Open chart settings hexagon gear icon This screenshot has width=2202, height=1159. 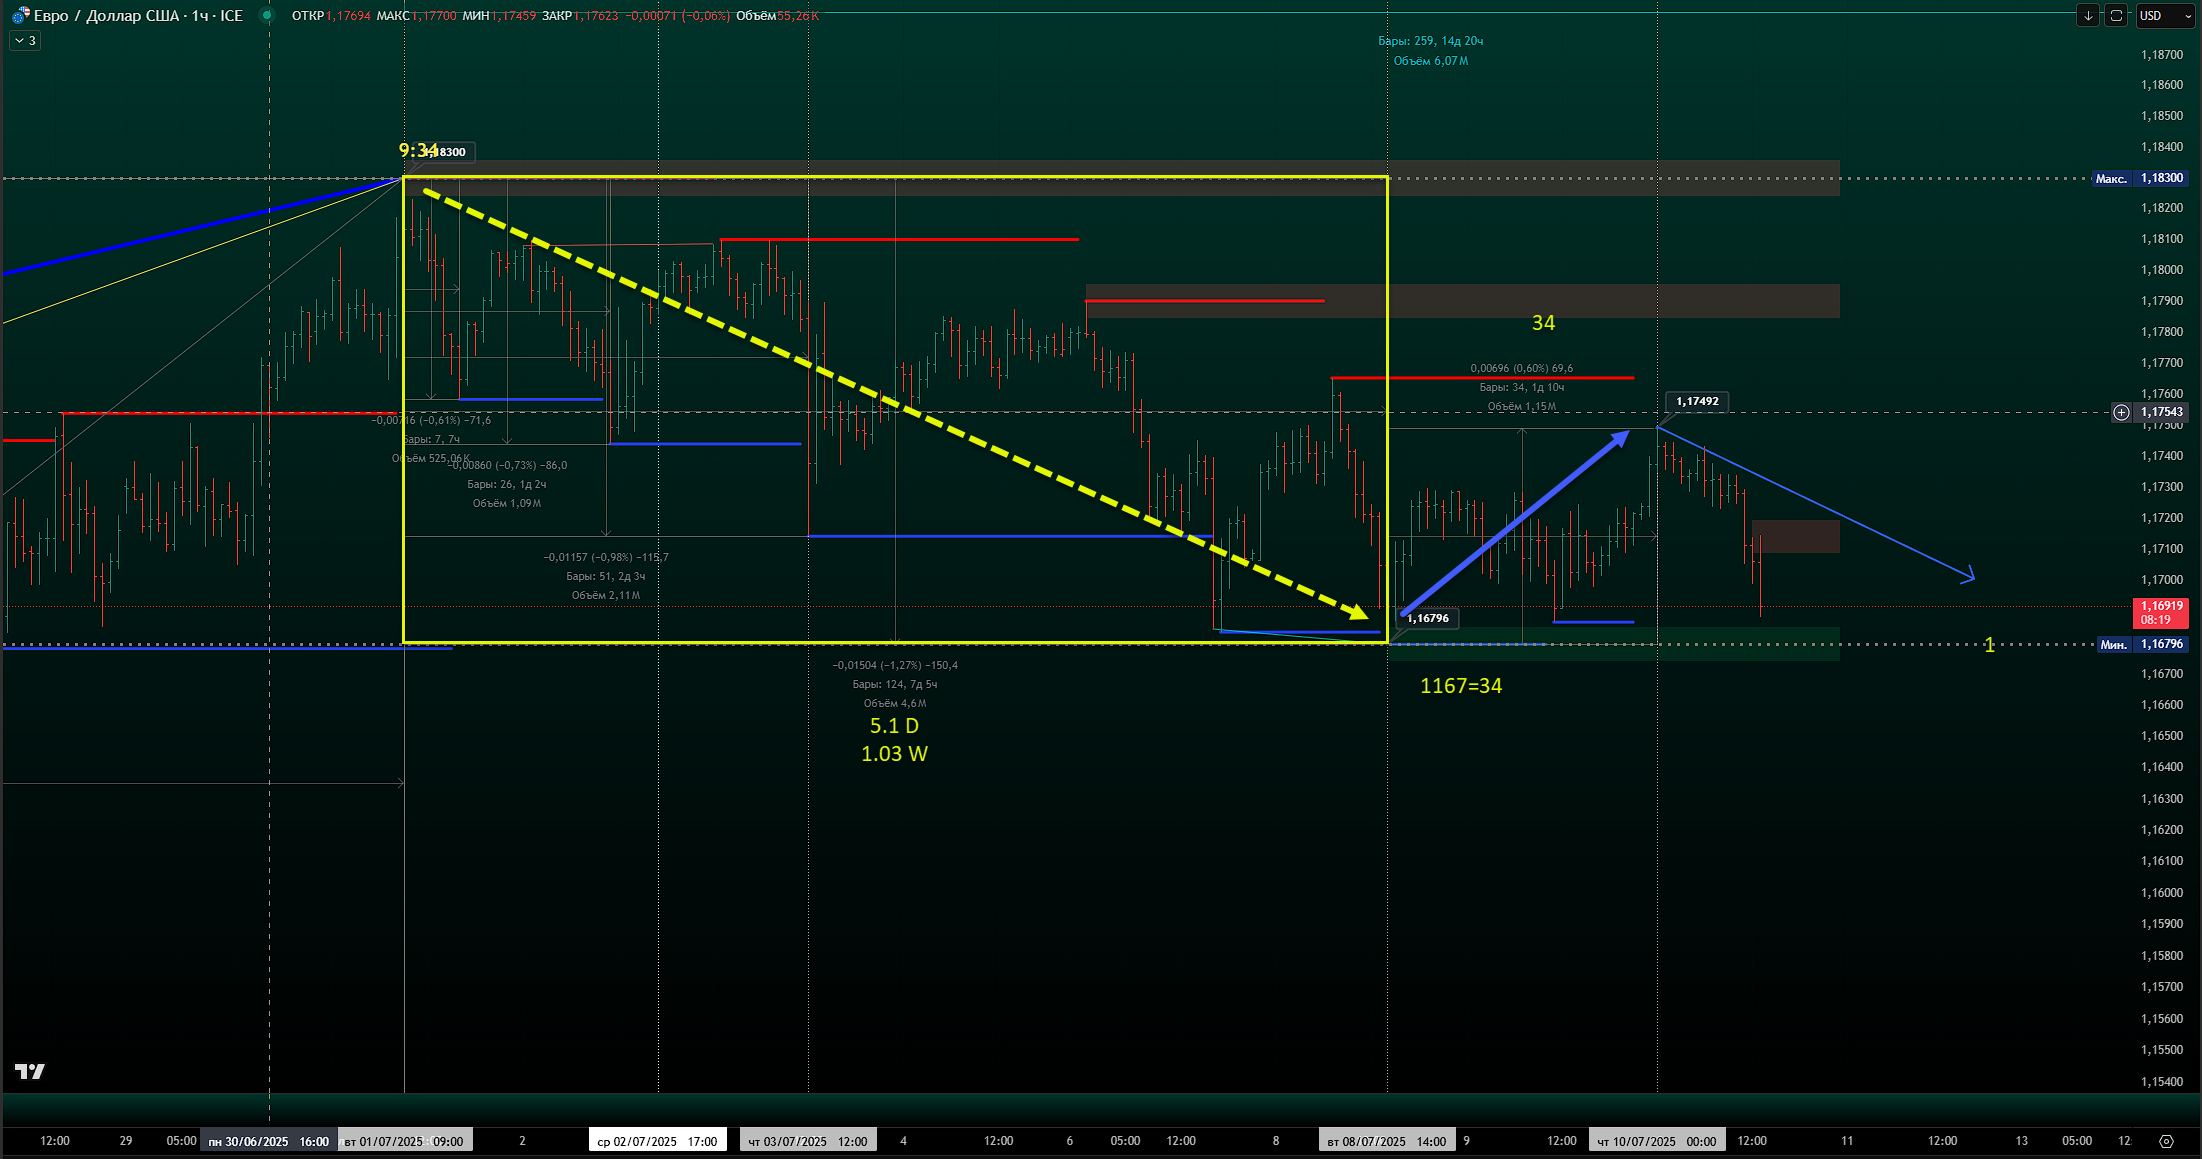pyautogui.click(x=2166, y=1141)
